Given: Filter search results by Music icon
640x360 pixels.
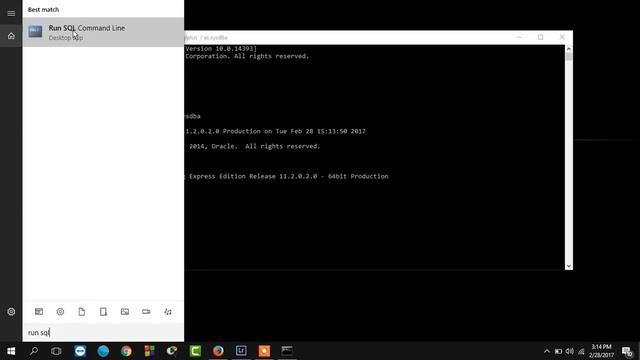Looking at the screenshot, I should point(168,312).
